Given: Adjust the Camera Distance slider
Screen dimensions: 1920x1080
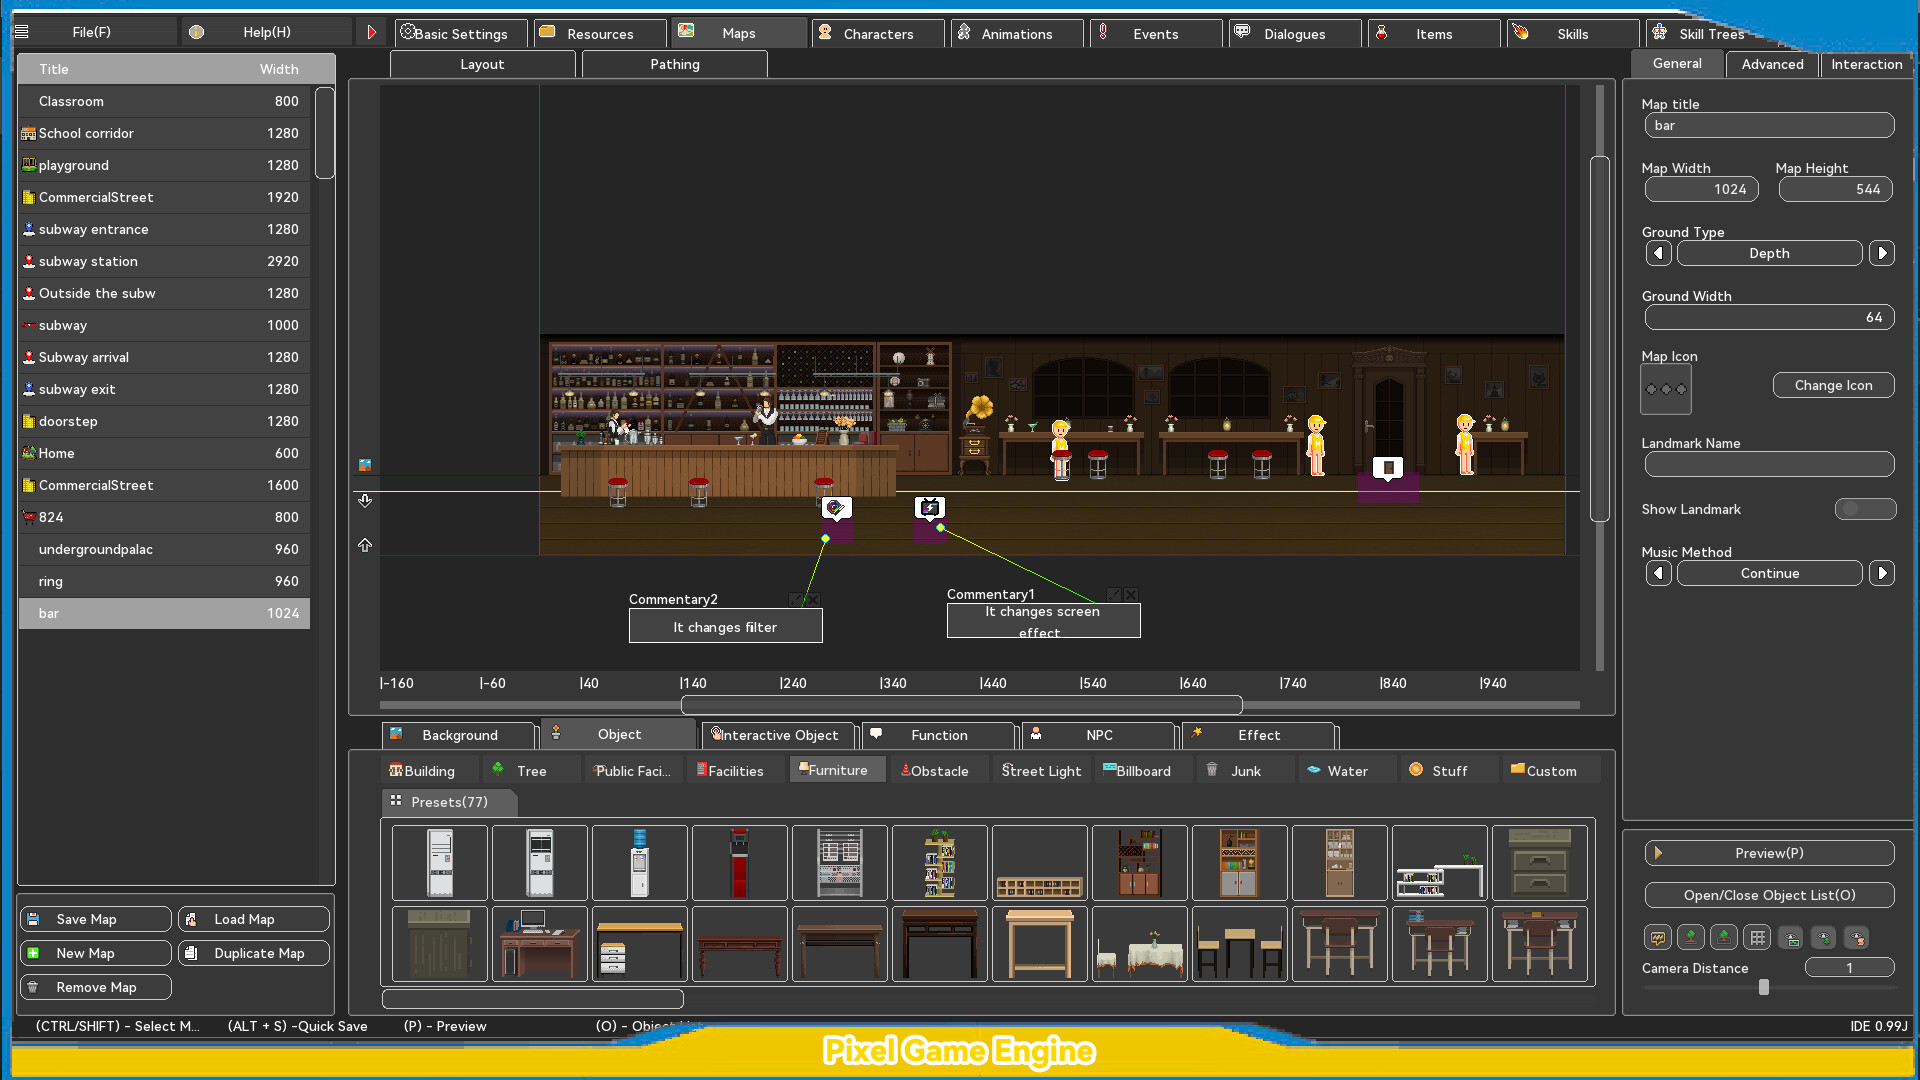Looking at the screenshot, I should point(1763,988).
